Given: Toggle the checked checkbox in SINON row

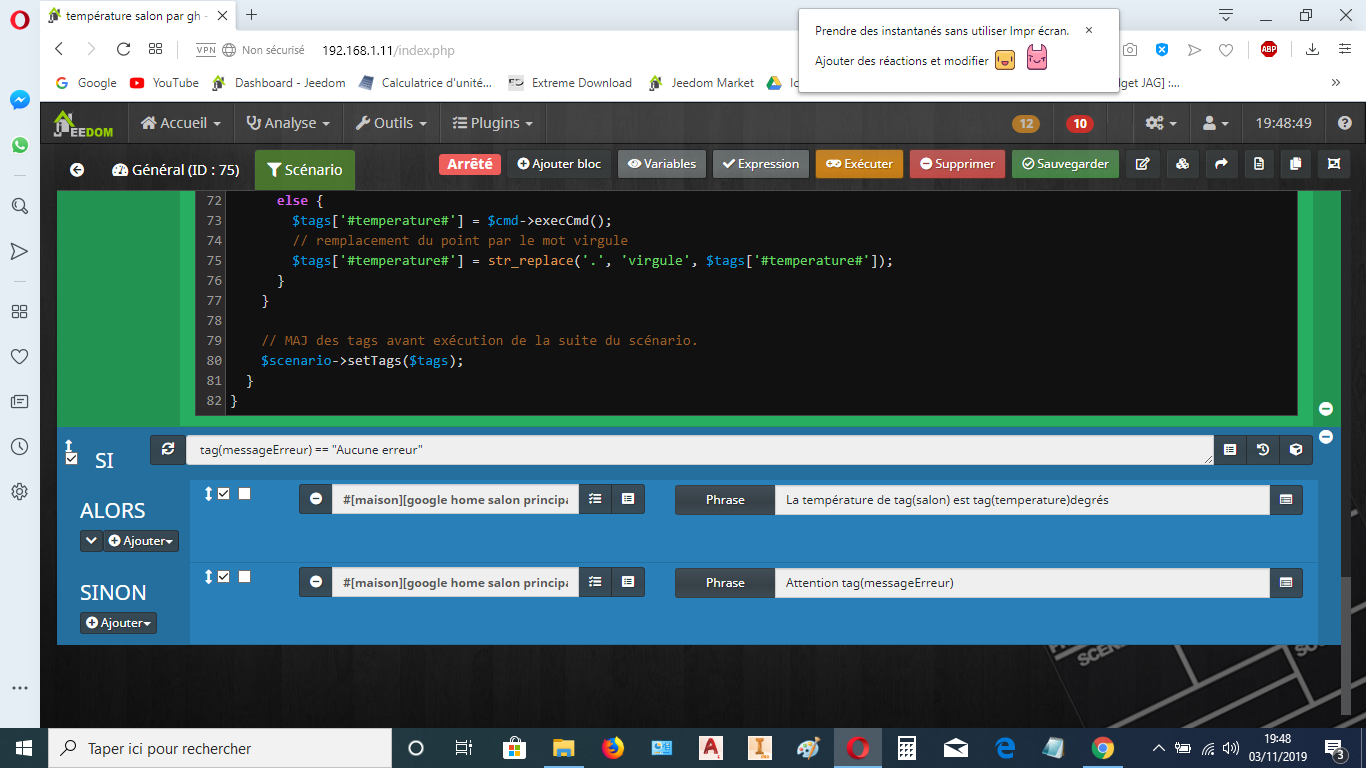Looking at the screenshot, I should pyautogui.click(x=224, y=576).
